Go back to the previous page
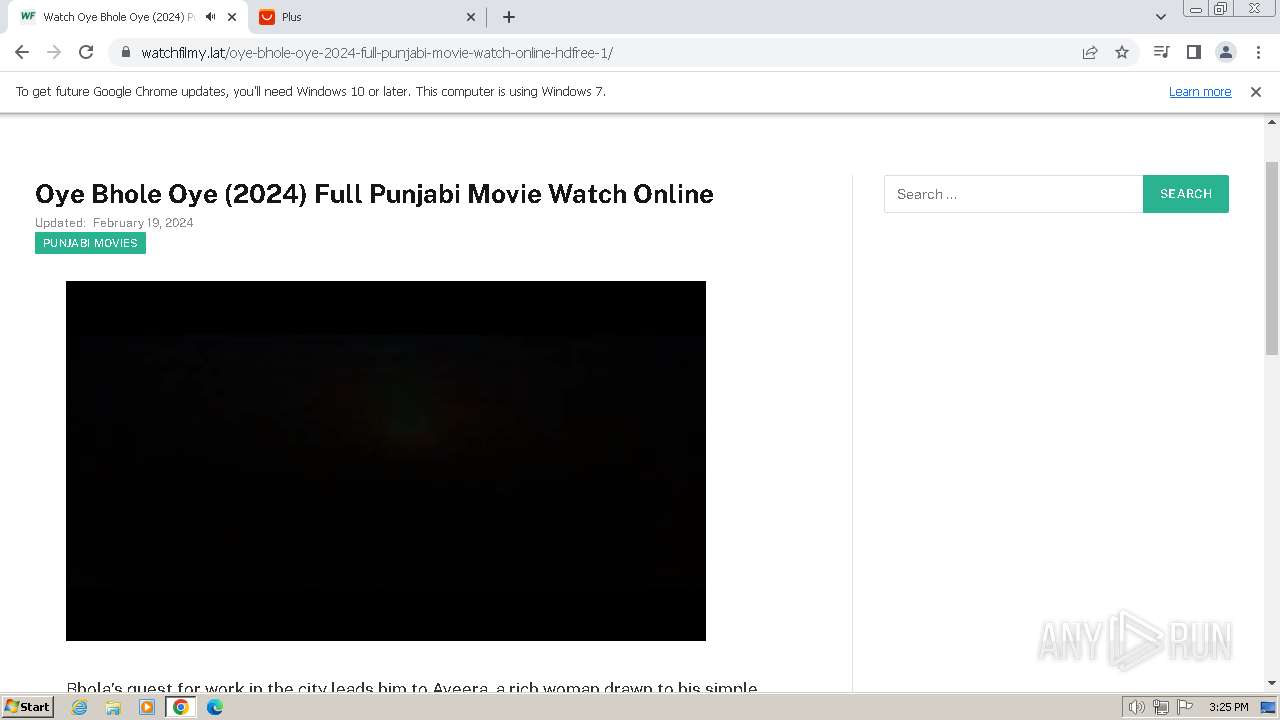Image resolution: width=1280 pixels, height=720 pixels. [x=22, y=52]
